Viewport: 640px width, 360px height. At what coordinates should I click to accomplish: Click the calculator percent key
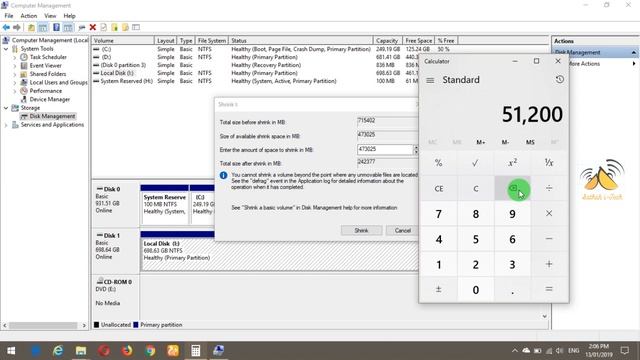(439, 163)
